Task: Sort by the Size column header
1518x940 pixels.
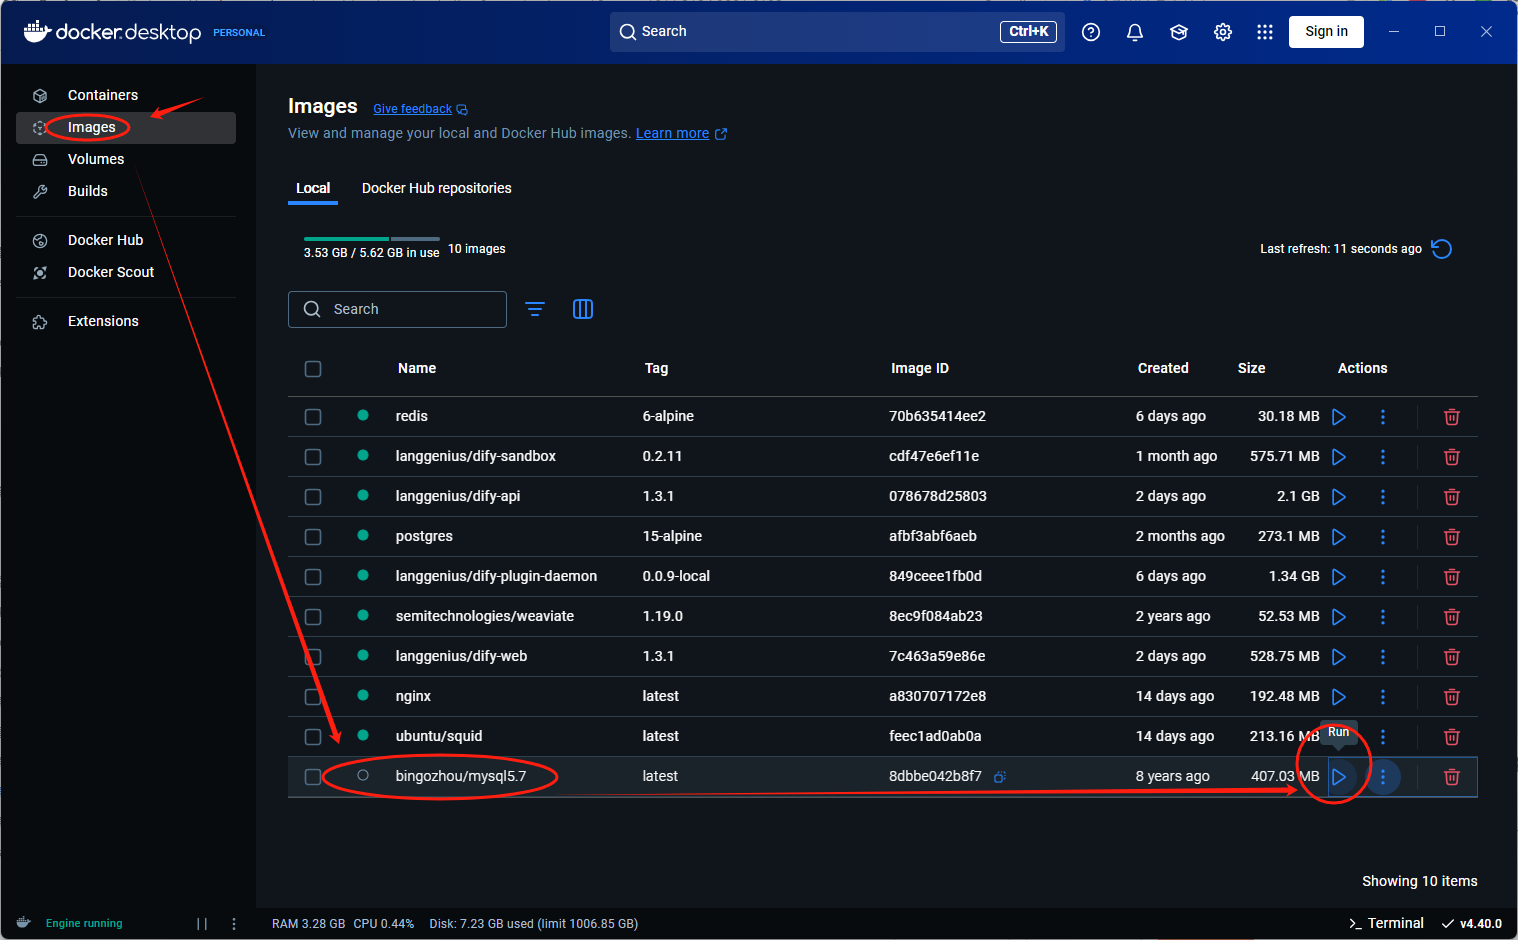Action: 1251,368
